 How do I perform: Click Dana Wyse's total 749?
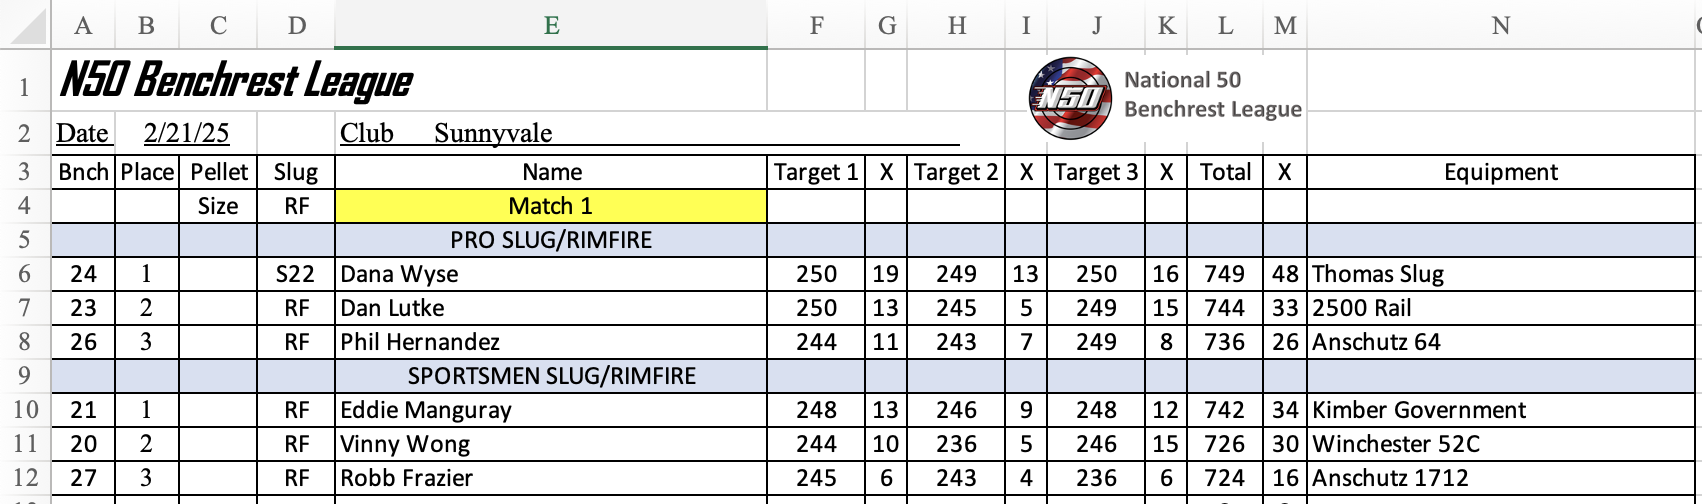pos(1225,274)
